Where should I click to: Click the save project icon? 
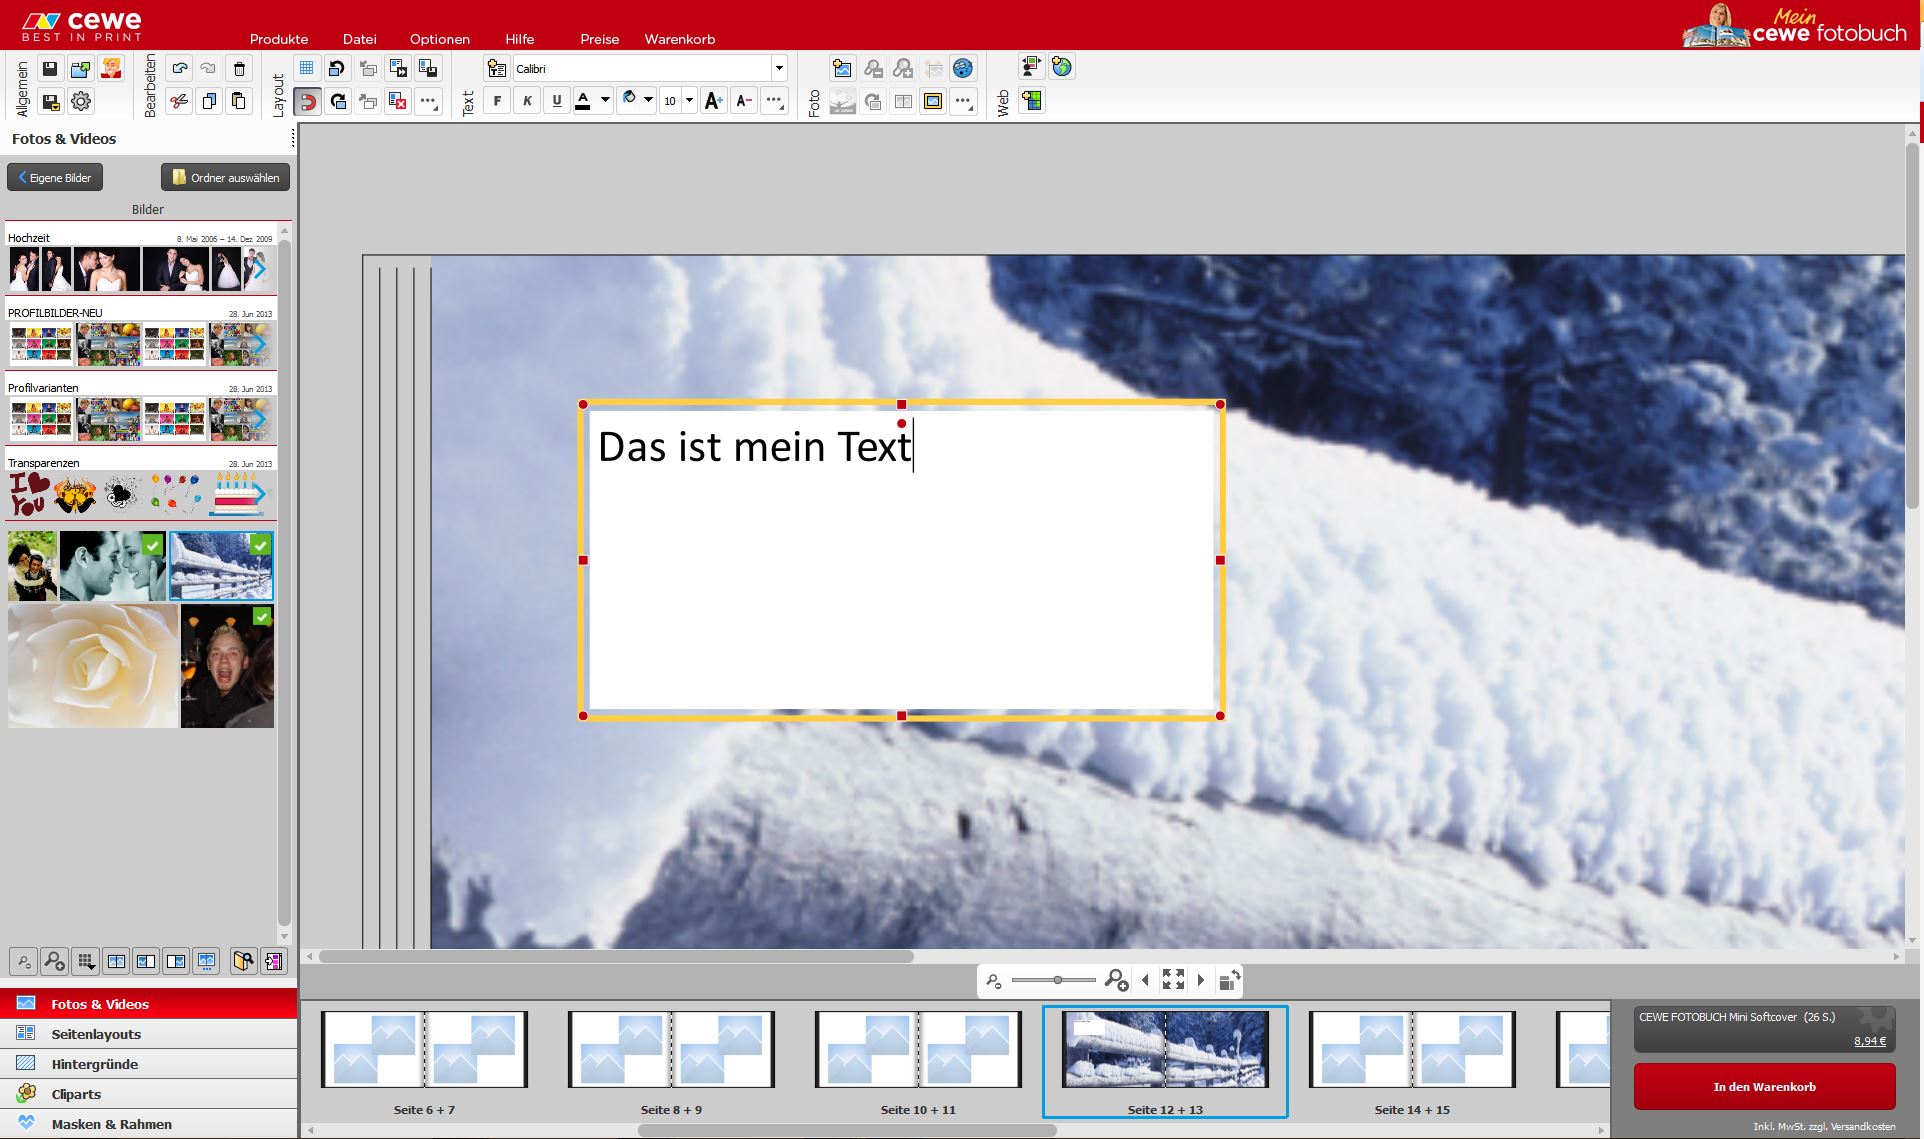tap(50, 69)
